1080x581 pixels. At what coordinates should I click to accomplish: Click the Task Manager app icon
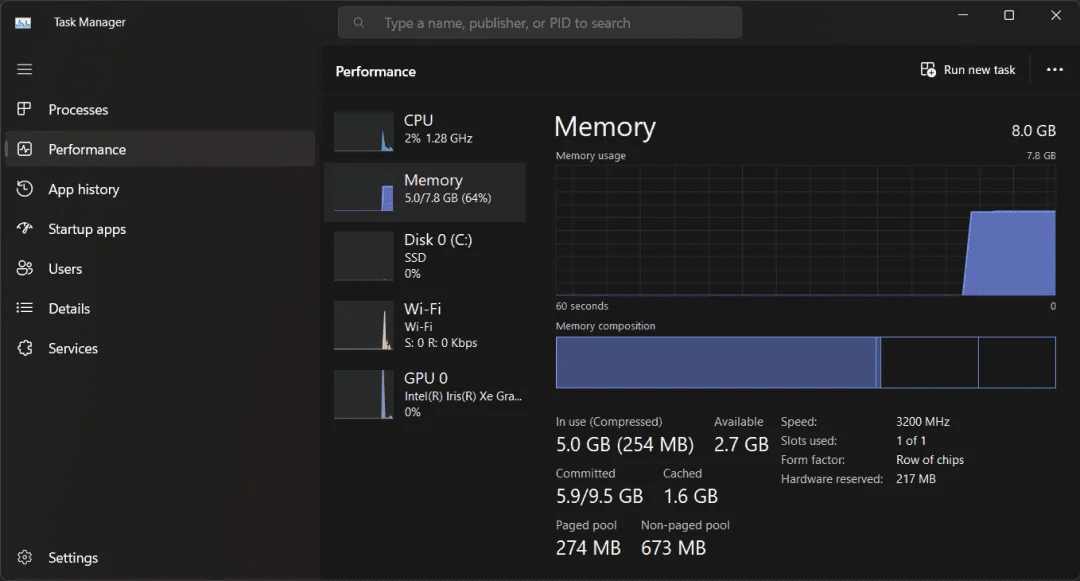(x=23, y=23)
